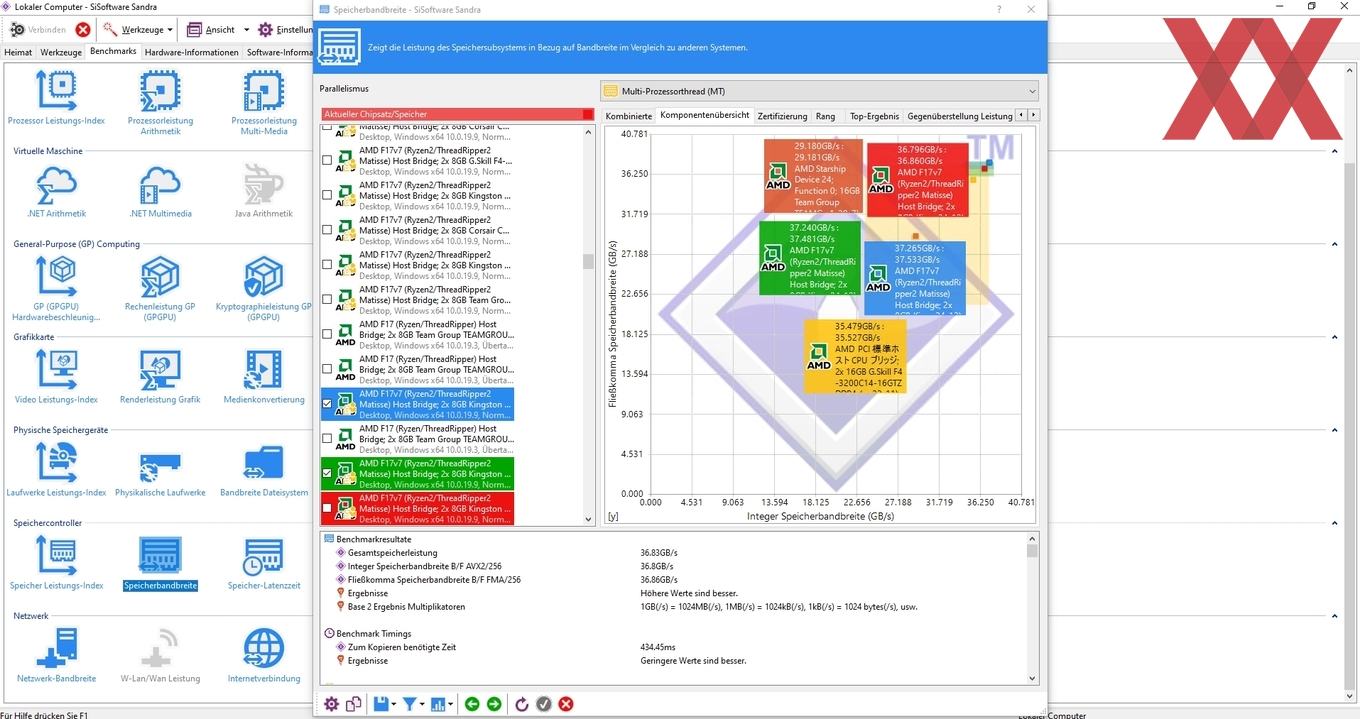Viewport: 1360px width, 719px height.
Task: Open the filter icon's dropdown arrow
Action: pos(422,704)
